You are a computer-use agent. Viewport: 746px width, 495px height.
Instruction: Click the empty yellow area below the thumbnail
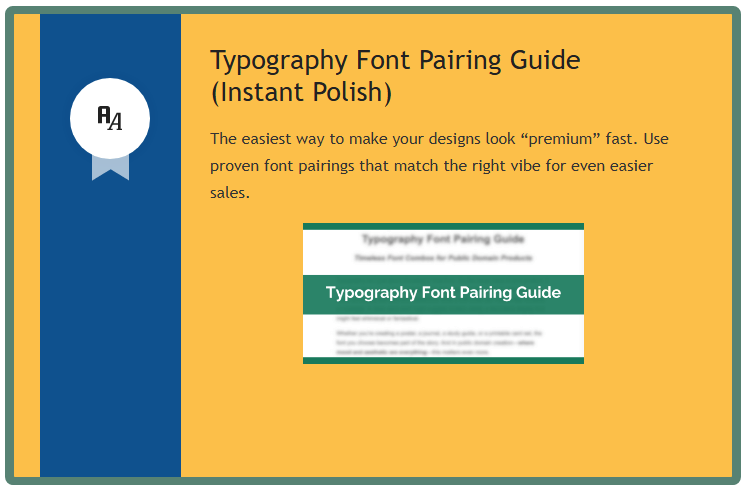(443, 420)
